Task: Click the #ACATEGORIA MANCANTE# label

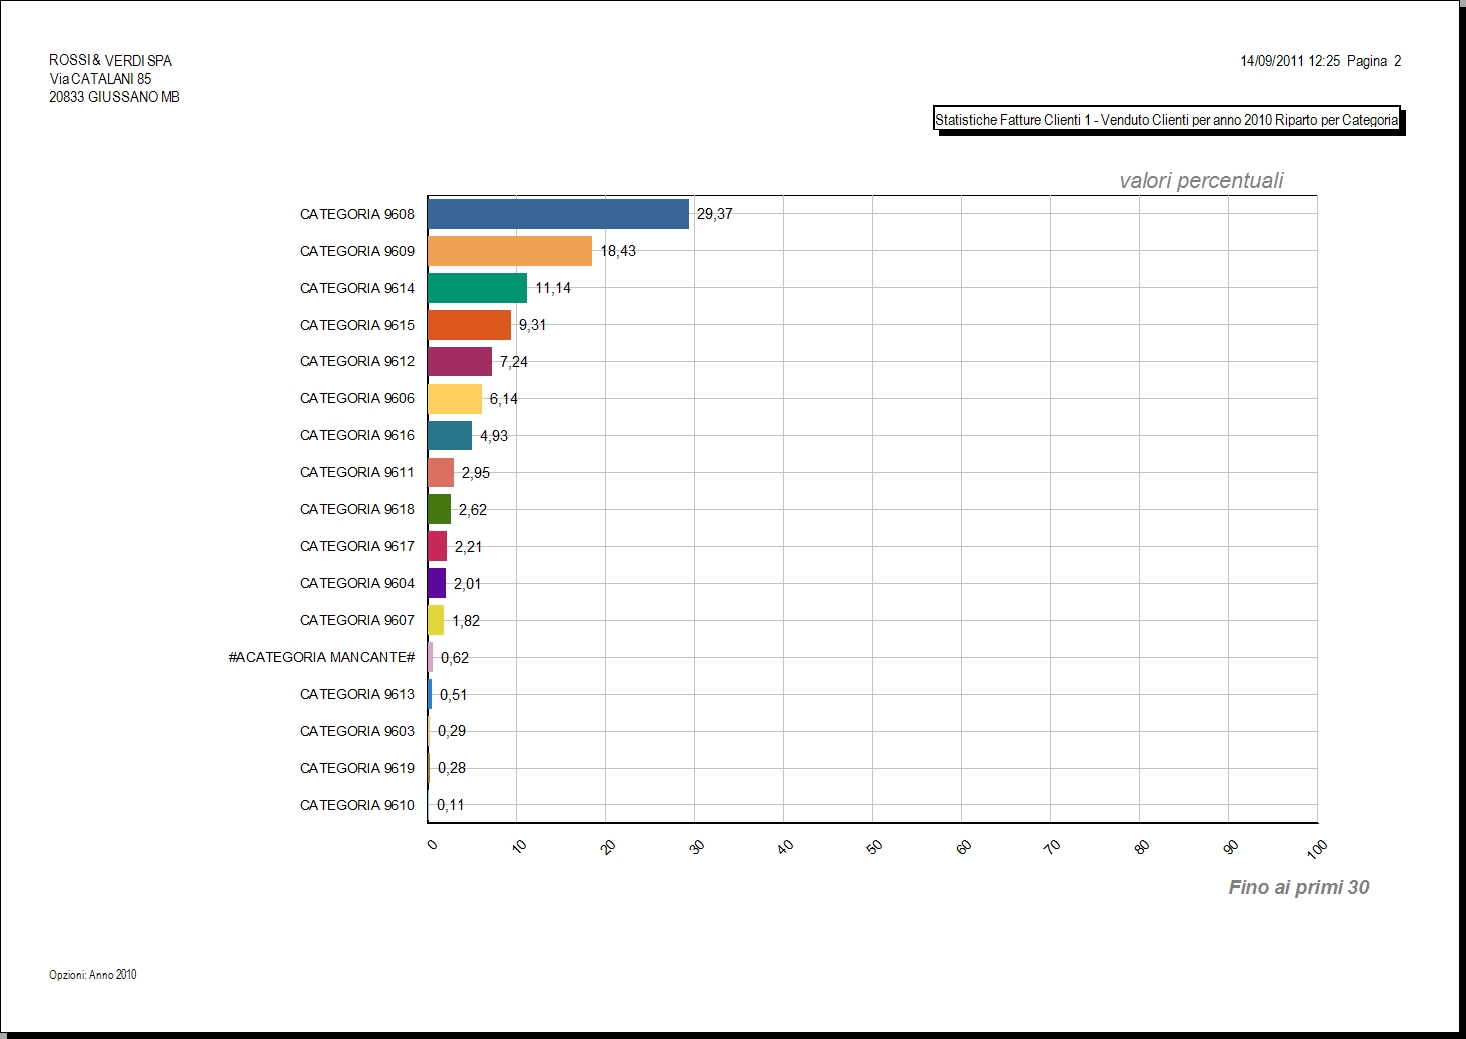Action: point(322,657)
